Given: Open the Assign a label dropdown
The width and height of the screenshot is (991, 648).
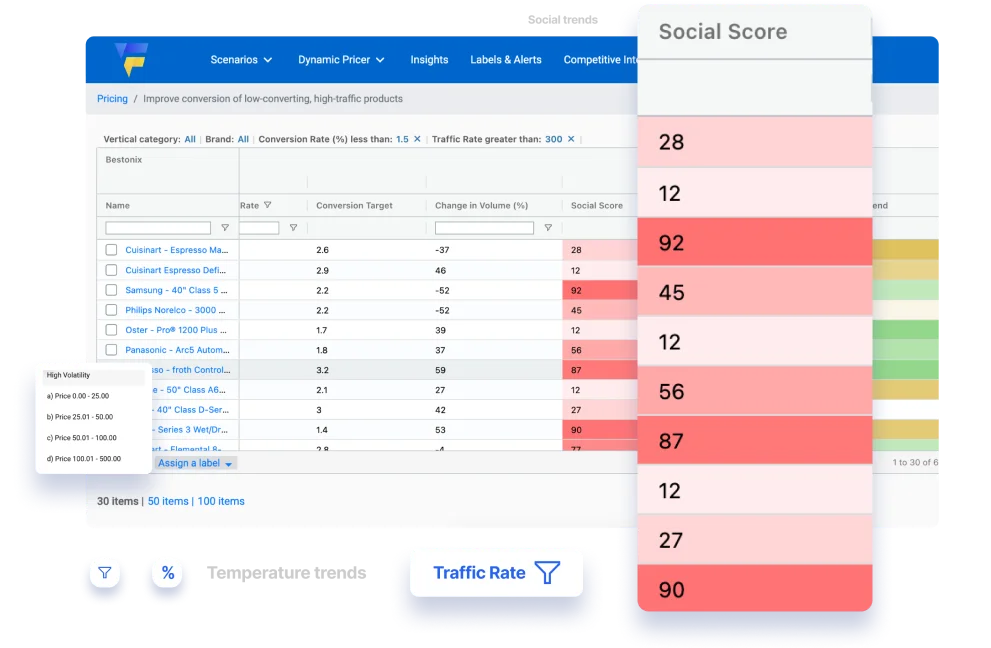Looking at the screenshot, I should 196,463.
